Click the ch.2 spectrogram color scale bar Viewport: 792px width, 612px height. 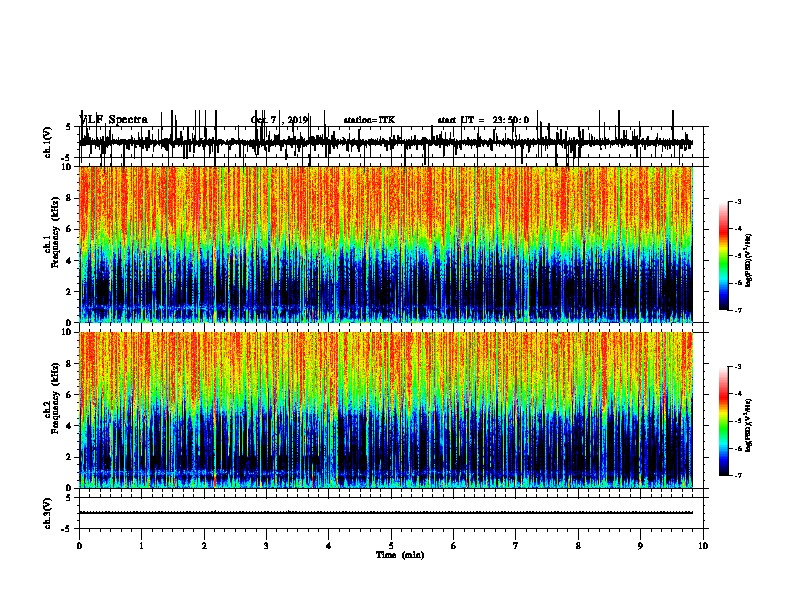pyautogui.click(x=723, y=421)
